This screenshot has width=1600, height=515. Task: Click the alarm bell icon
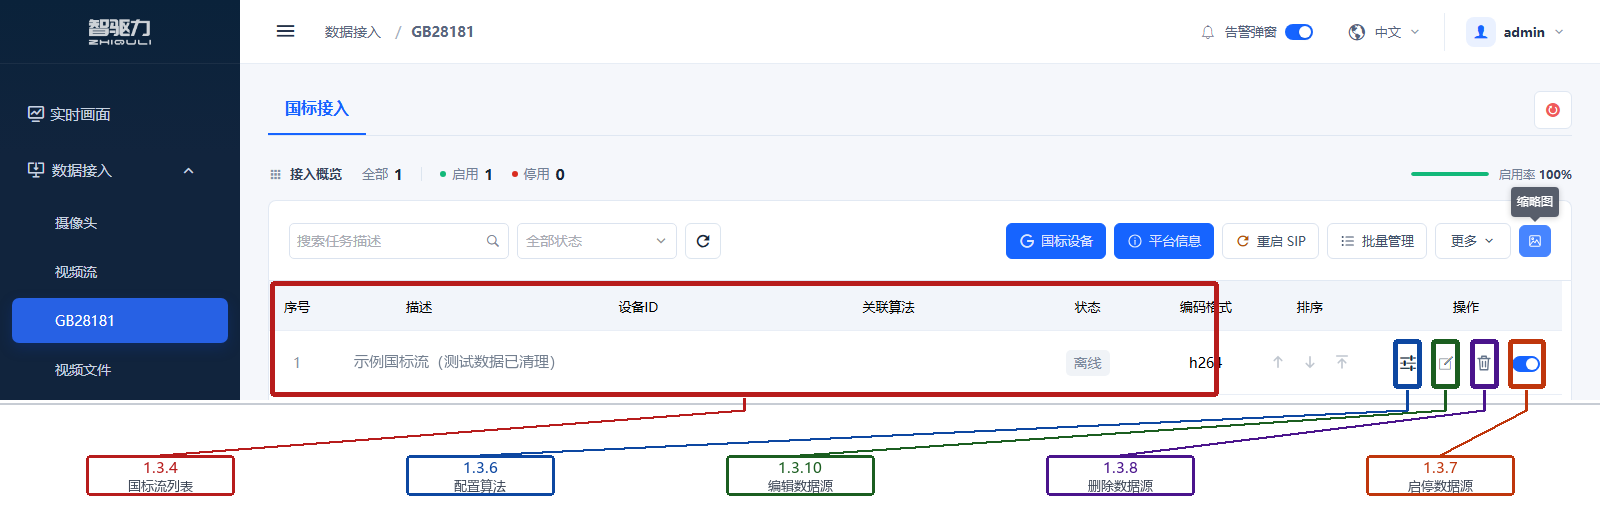[x=1208, y=32]
